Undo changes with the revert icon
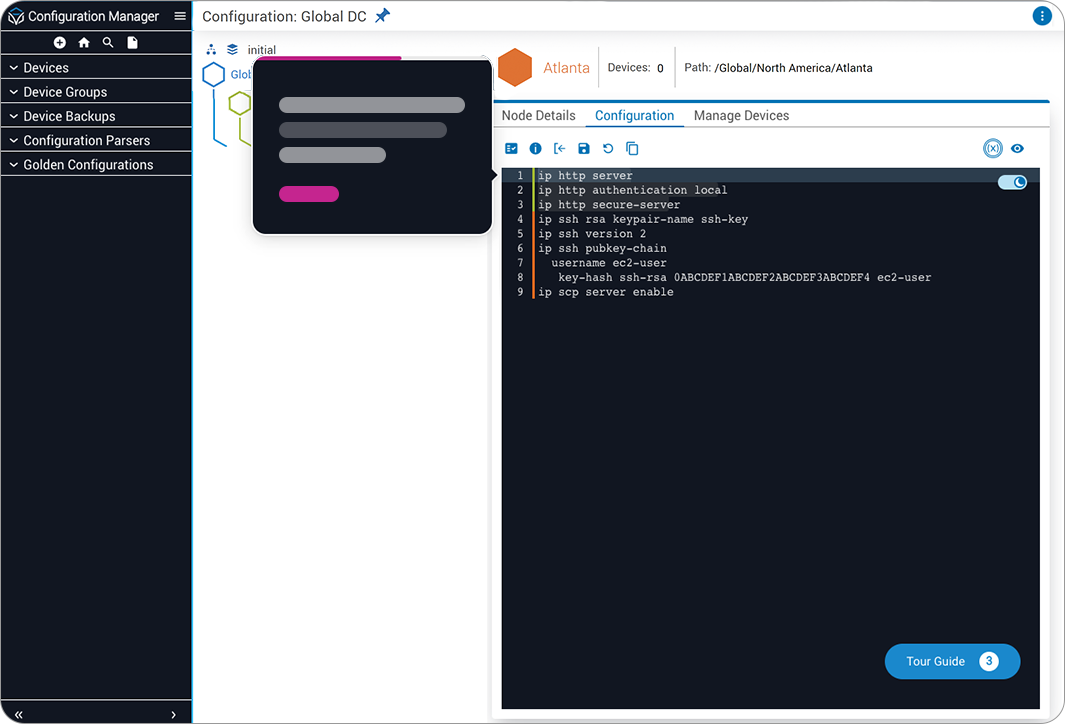The width and height of the screenshot is (1065, 724). 607,148
